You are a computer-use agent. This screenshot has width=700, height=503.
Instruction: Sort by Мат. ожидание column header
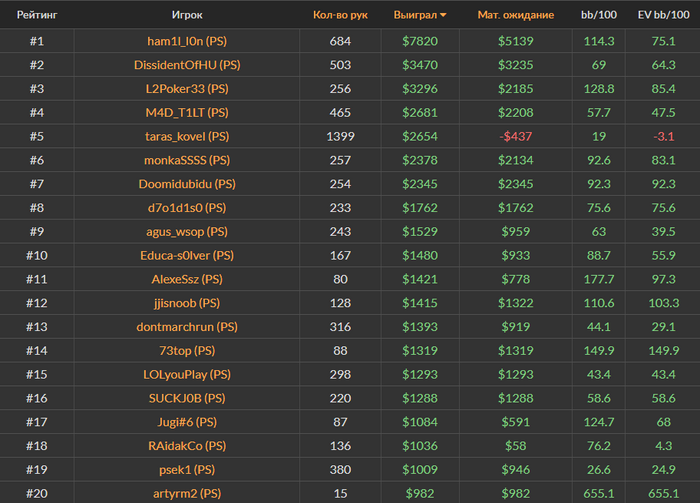[516, 15]
